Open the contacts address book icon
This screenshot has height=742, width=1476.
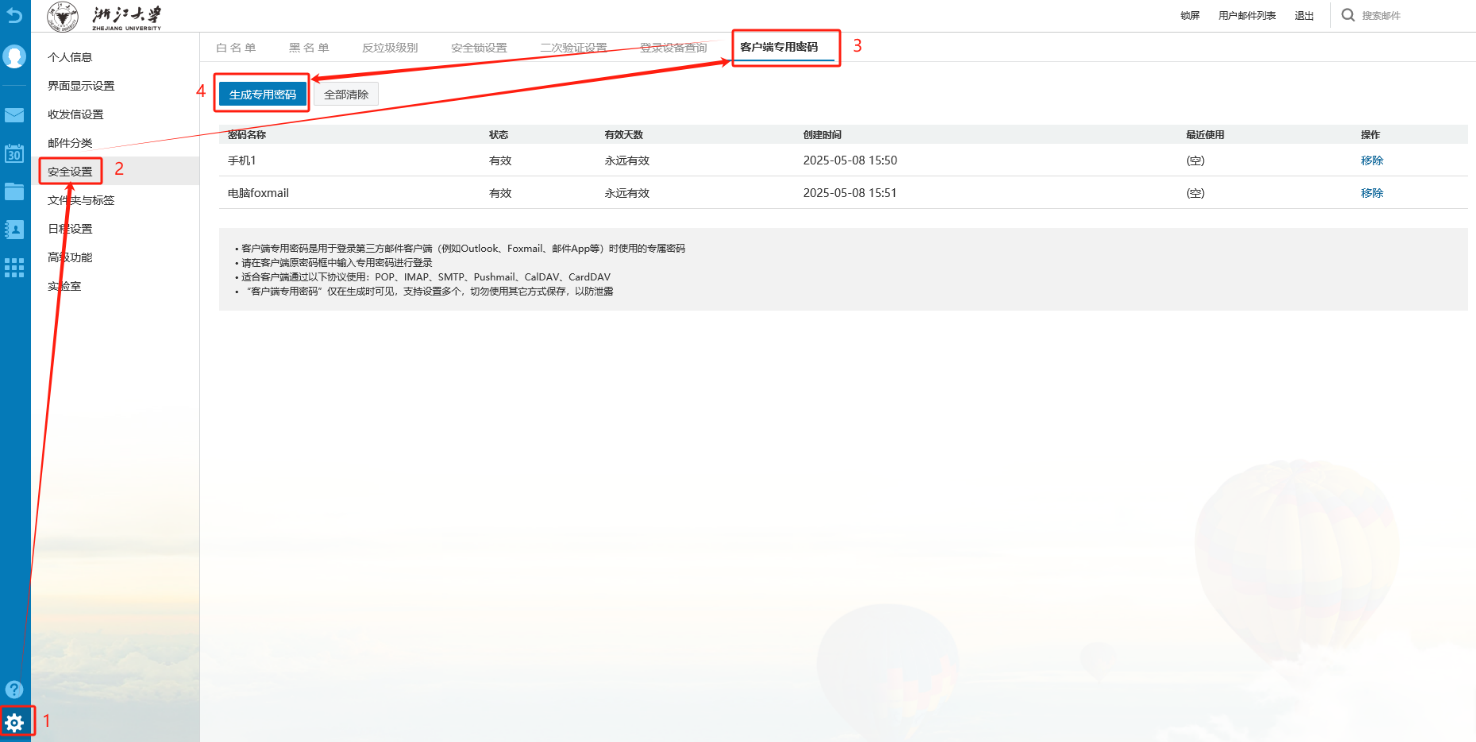click(x=15, y=229)
